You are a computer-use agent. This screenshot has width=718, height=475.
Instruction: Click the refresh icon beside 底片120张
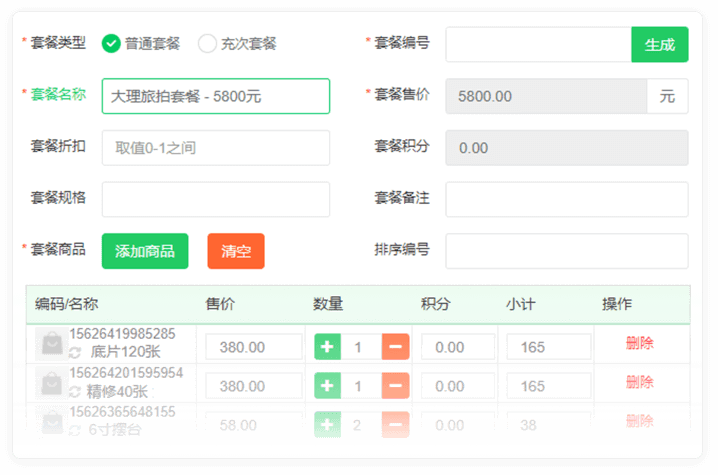(75, 352)
